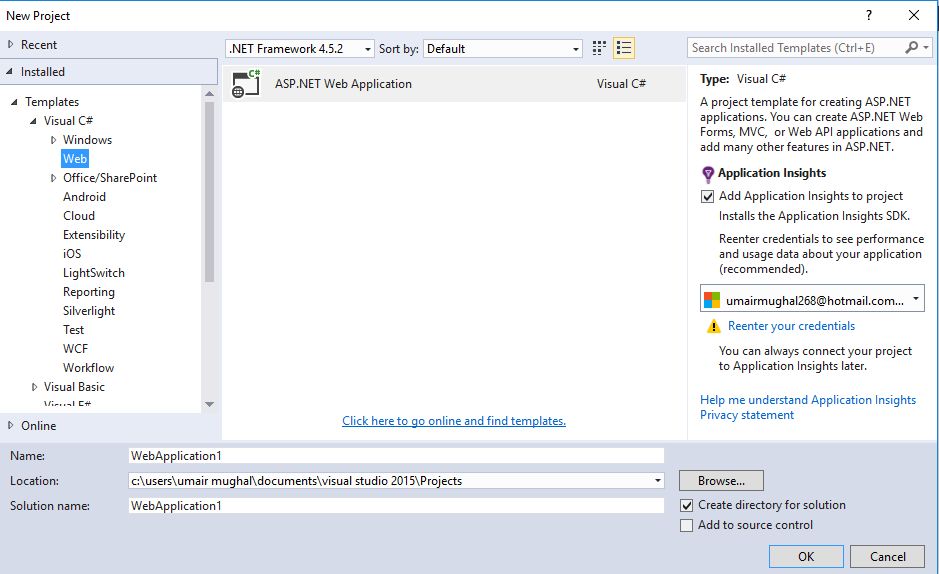
Task: Click the Cancel button
Action: (x=887, y=557)
